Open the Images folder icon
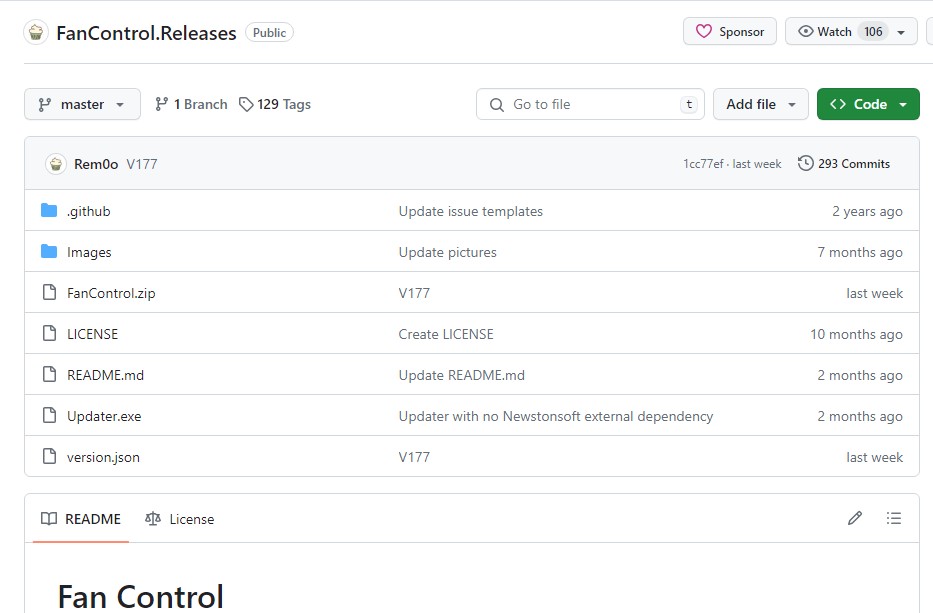 (x=49, y=251)
